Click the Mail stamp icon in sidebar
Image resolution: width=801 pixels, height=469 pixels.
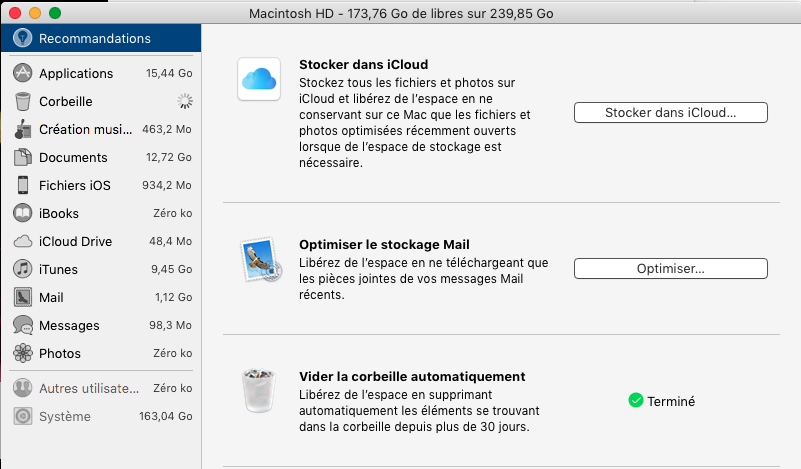click(22, 297)
